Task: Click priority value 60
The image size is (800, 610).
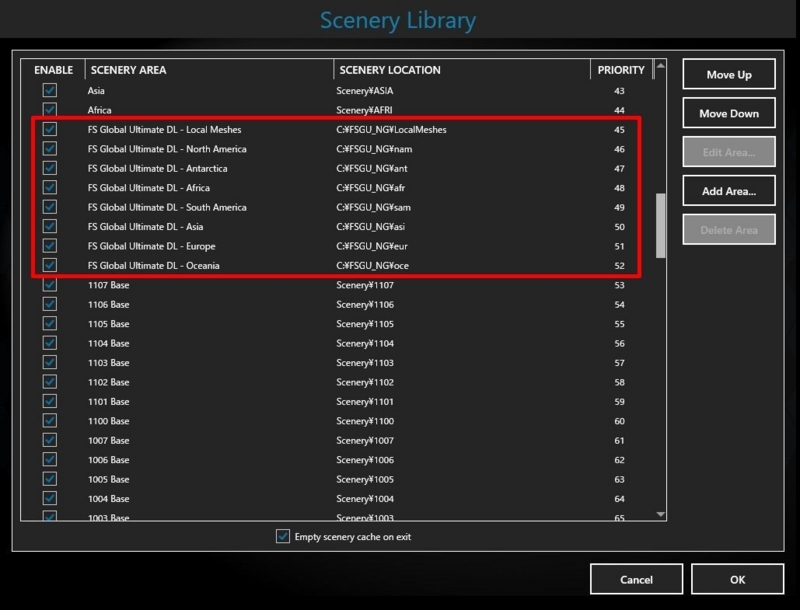Action: pyautogui.click(x=619, y=420)
